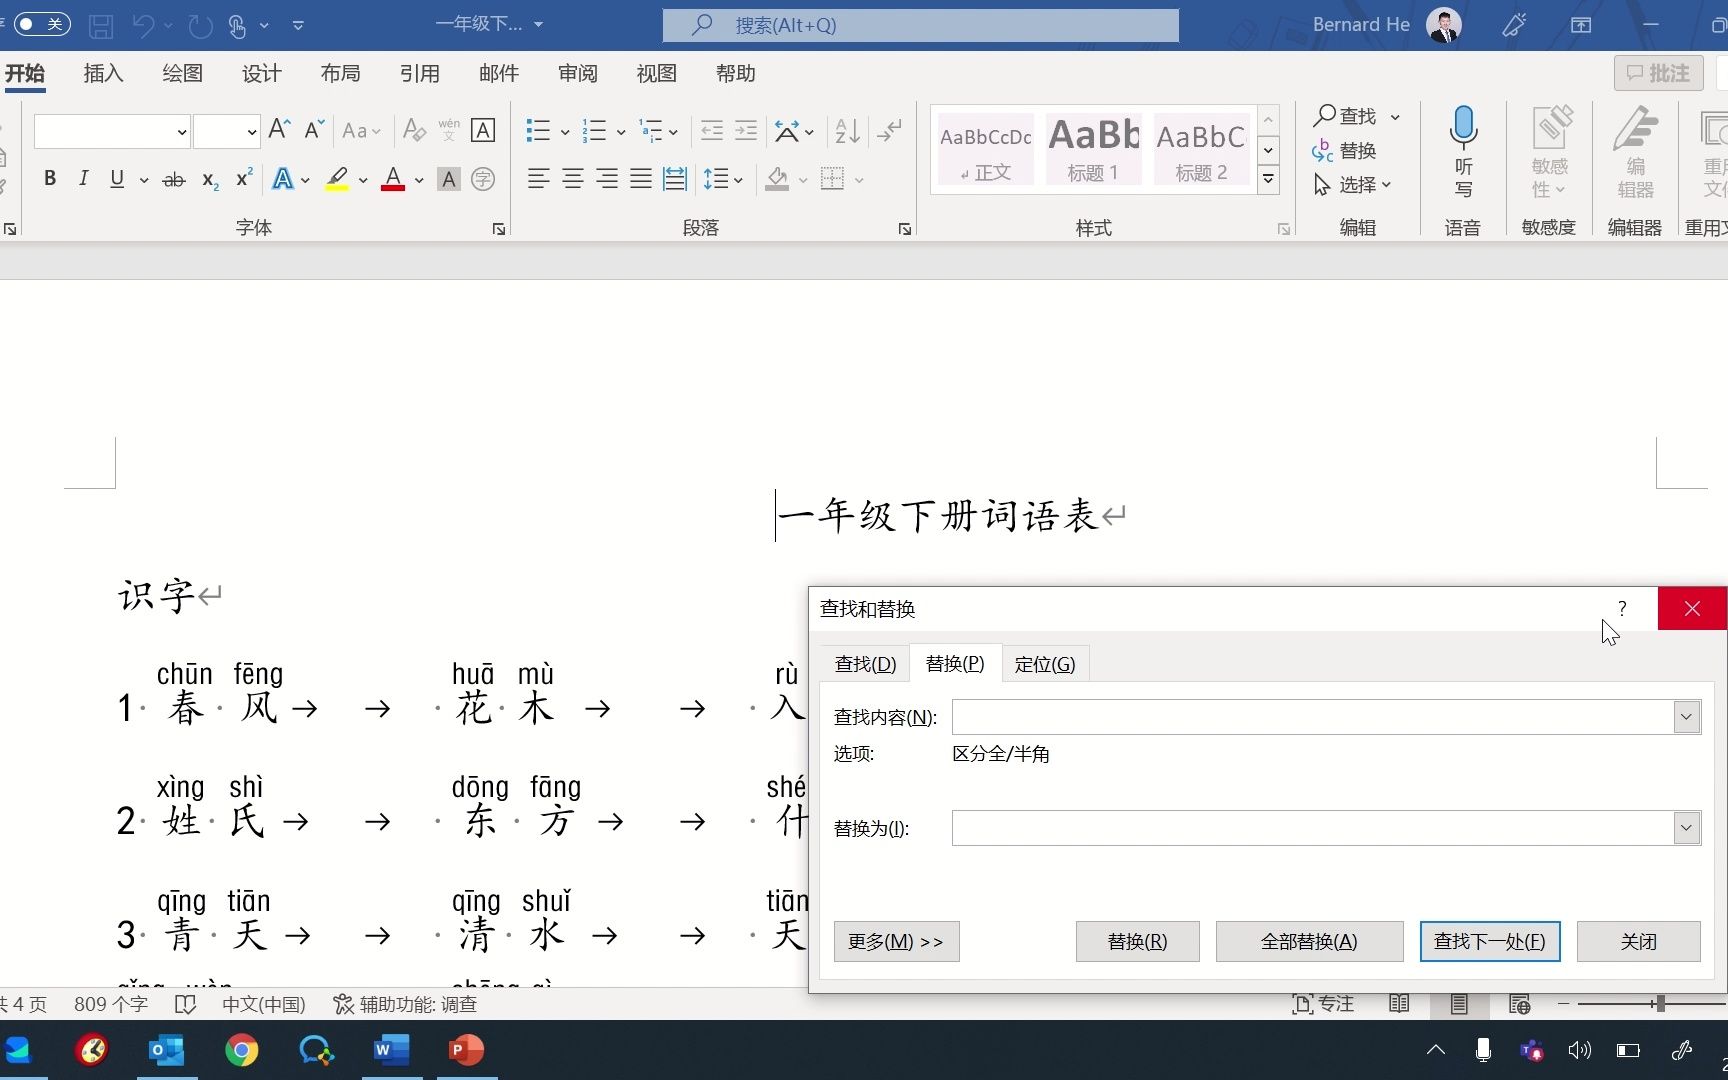Toggle bold formatting
Viewport: 1728px width, 1080px height.
pos(49,178)
